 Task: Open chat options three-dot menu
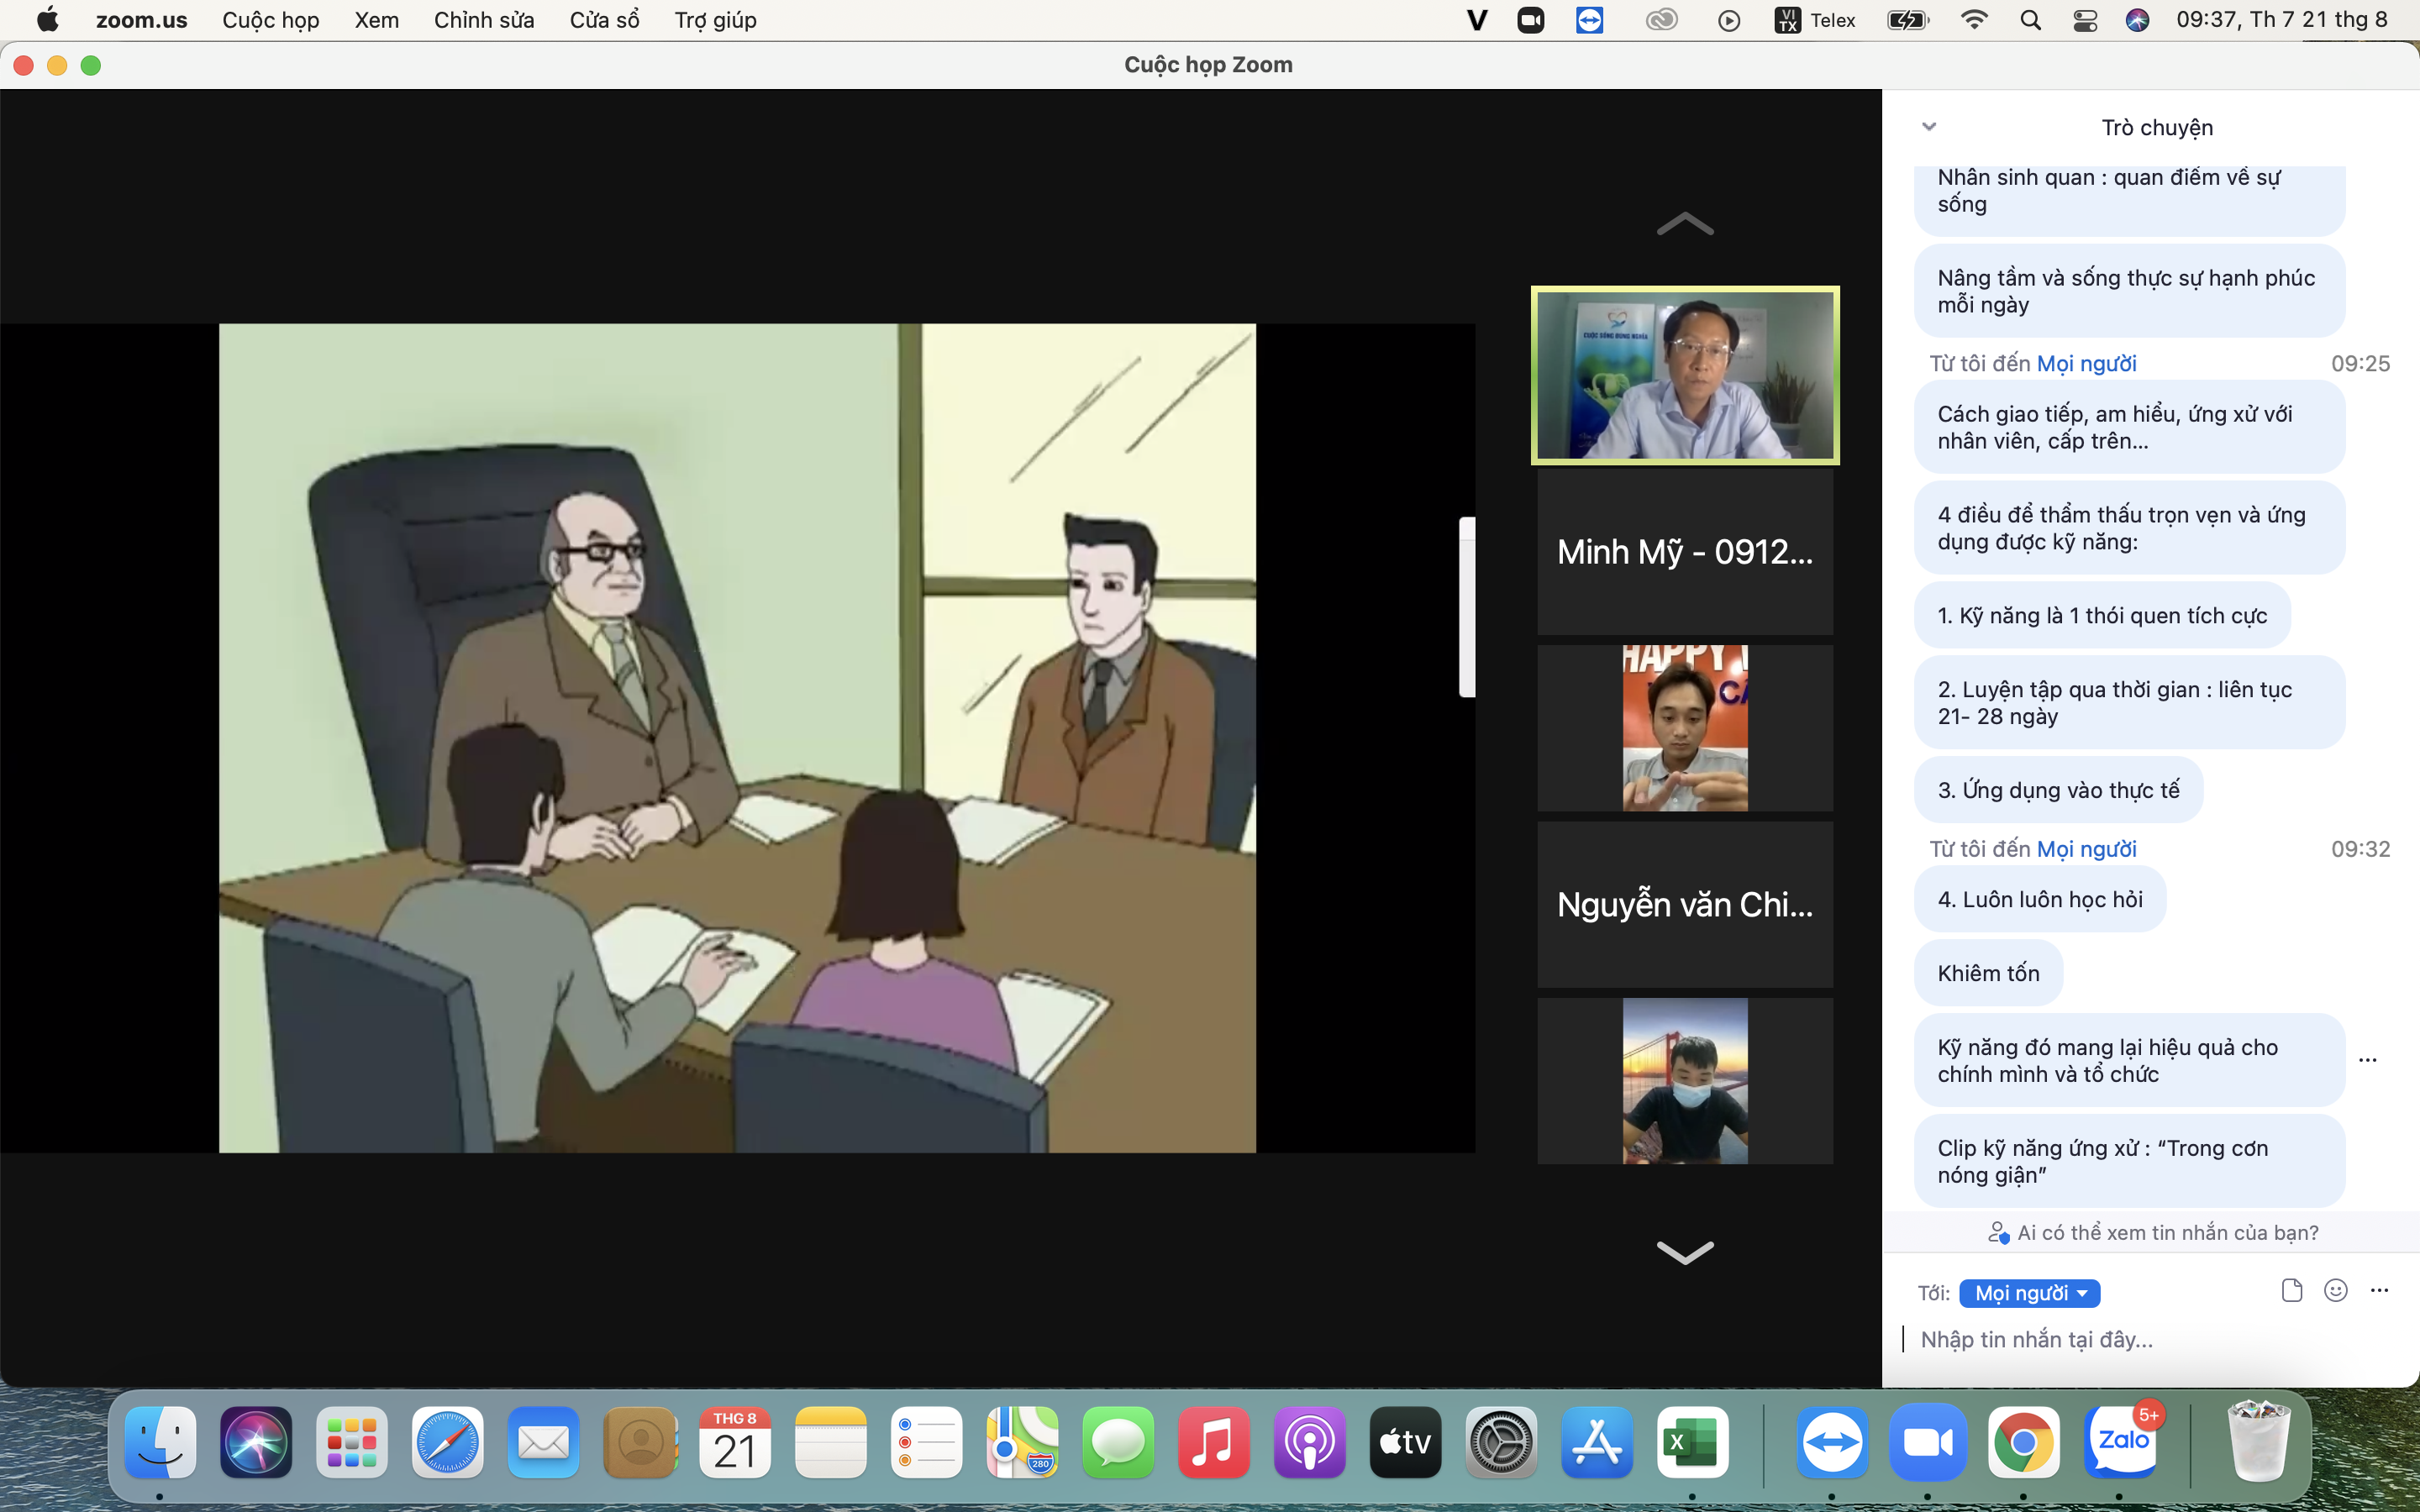(x=2379, y=1290)
